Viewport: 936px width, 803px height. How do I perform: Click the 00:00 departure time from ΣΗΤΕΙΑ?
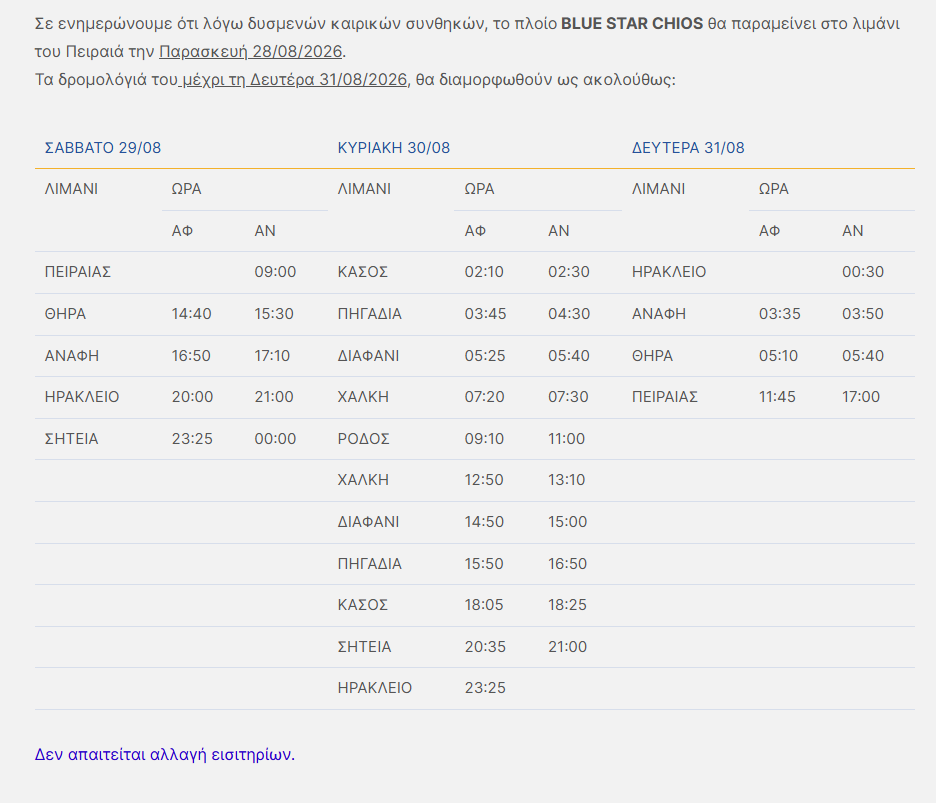pyautogui.click(x=275, y=439)
